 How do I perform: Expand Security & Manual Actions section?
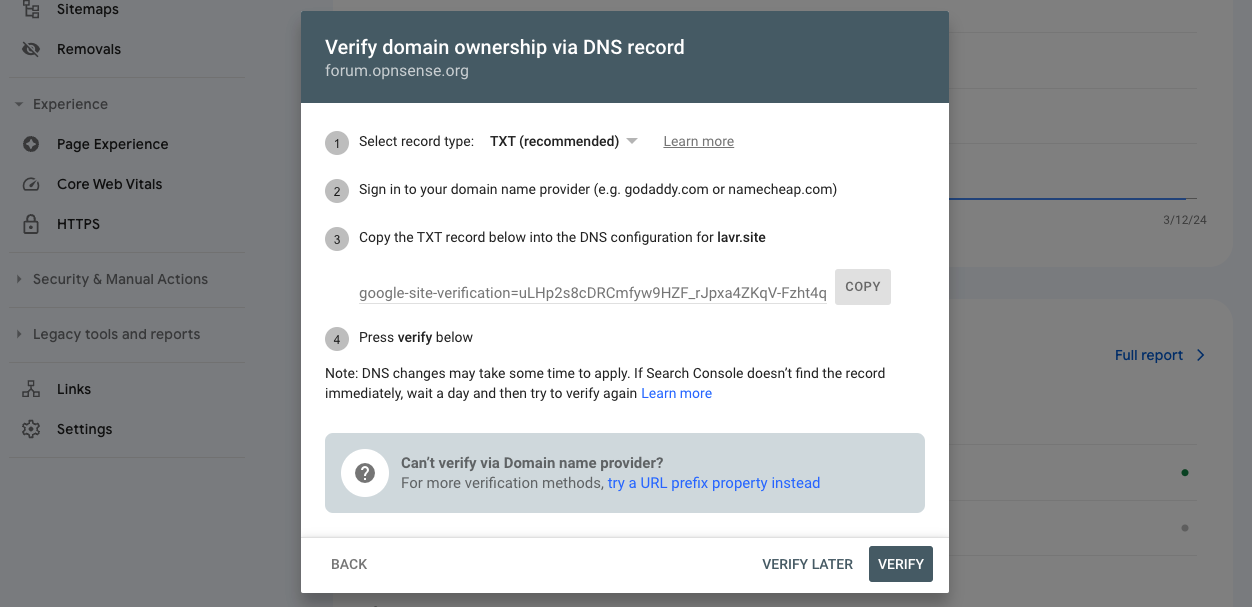[x=19, y=279]
